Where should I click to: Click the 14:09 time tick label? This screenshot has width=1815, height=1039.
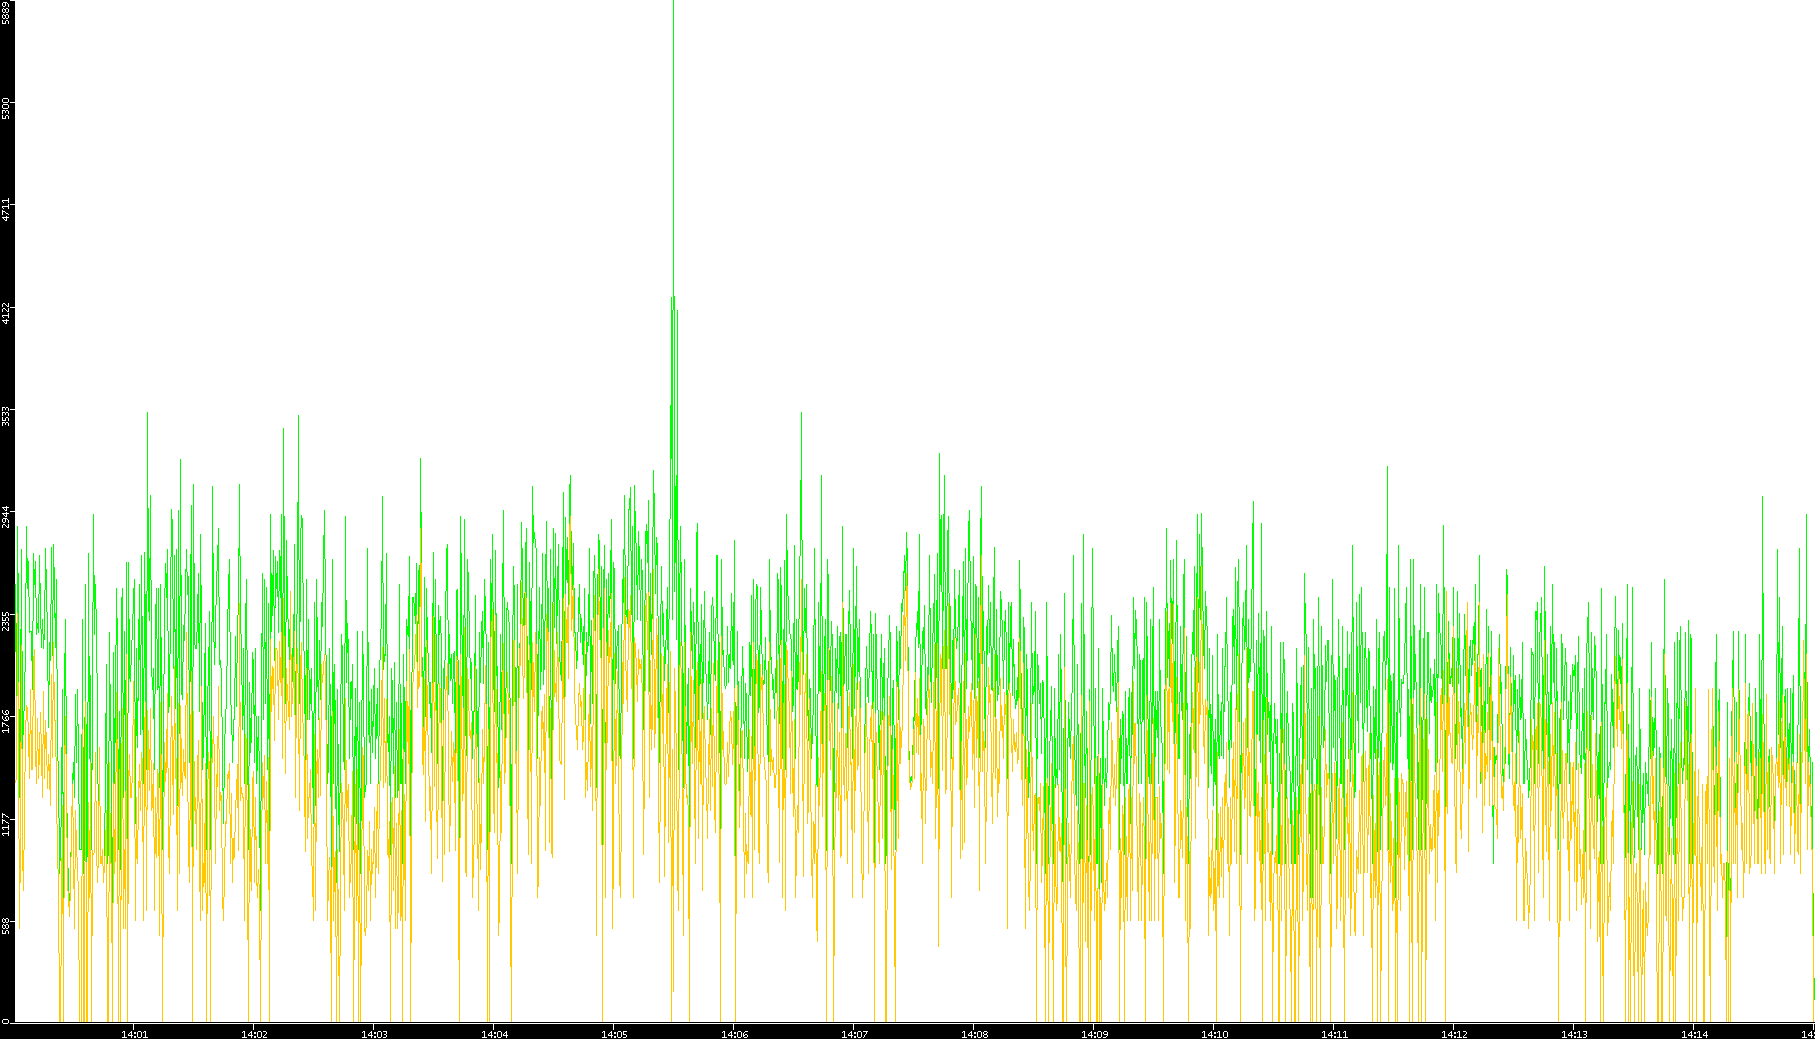(1095, 1034)
